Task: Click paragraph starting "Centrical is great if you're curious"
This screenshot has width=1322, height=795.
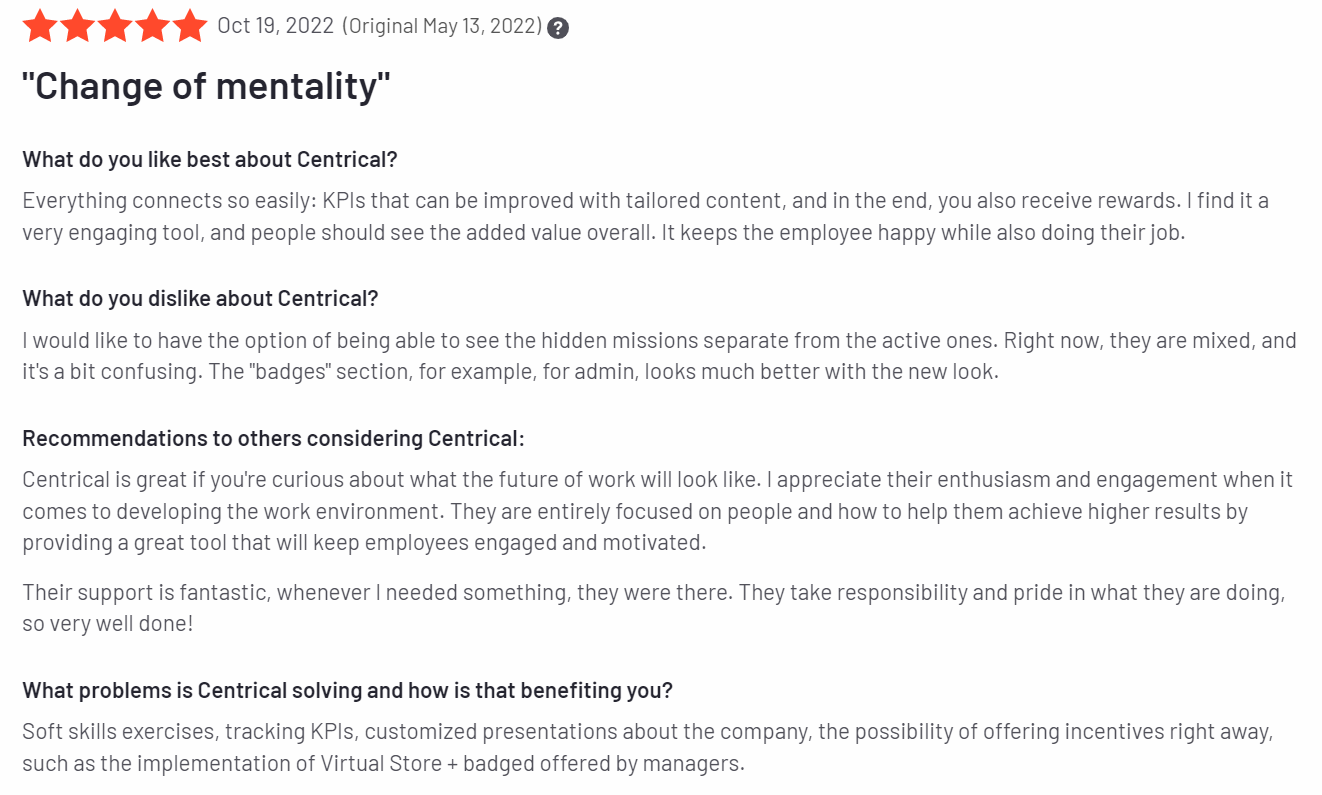Action: tap(657, 511)
